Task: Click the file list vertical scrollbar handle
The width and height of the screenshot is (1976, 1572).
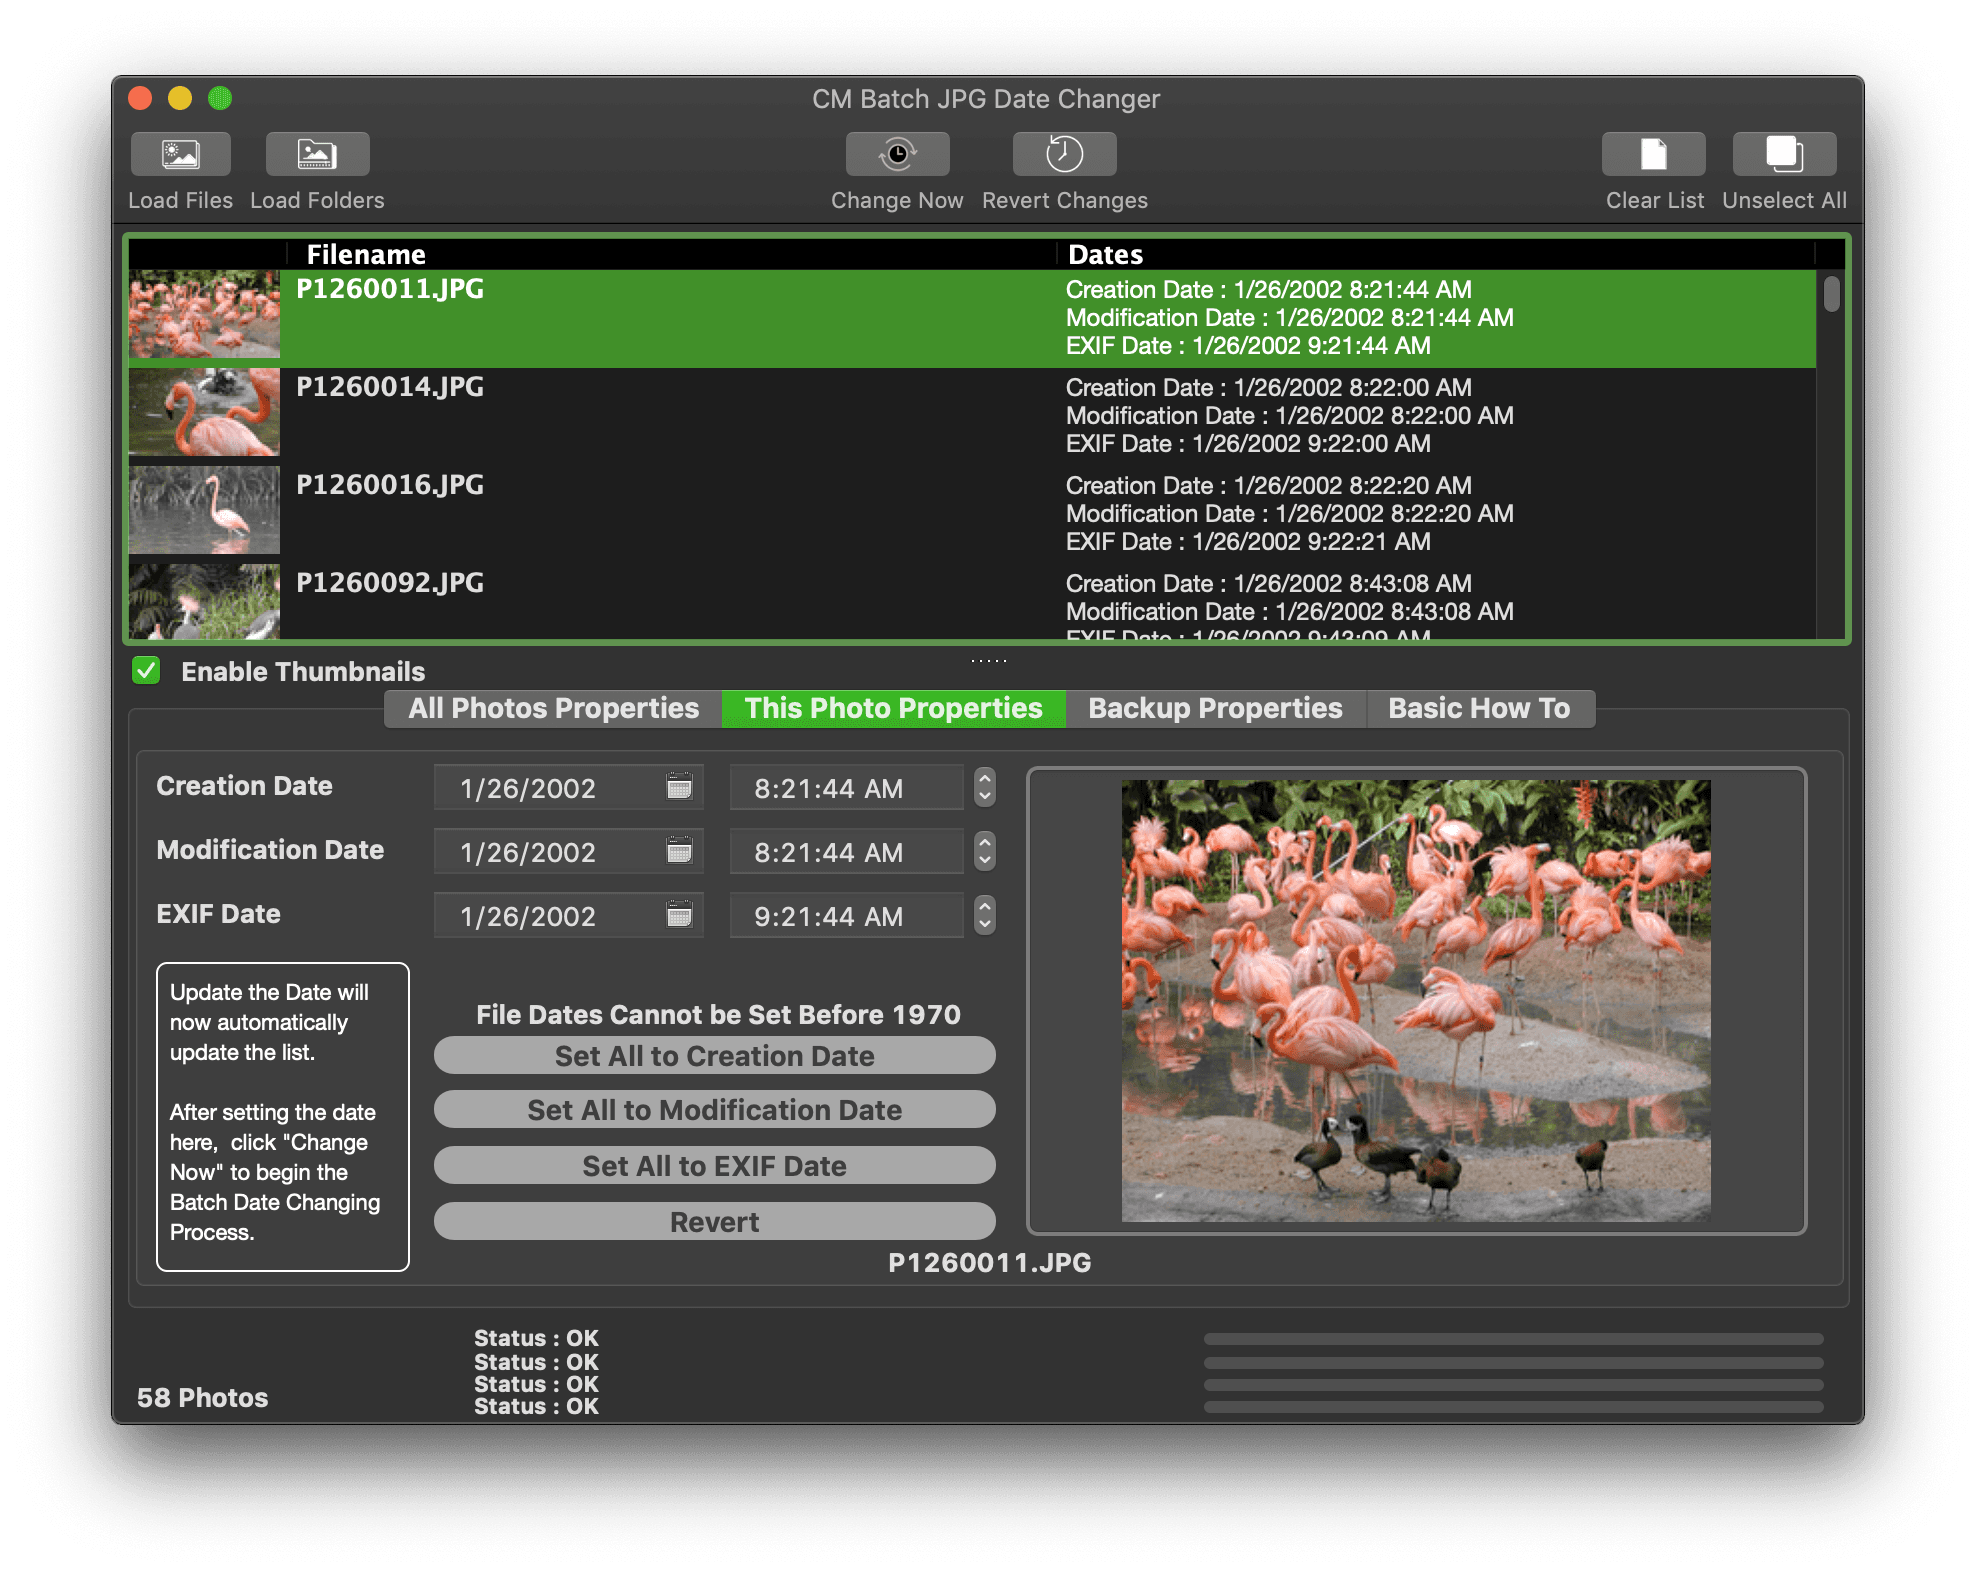Action: point(1831,294)
